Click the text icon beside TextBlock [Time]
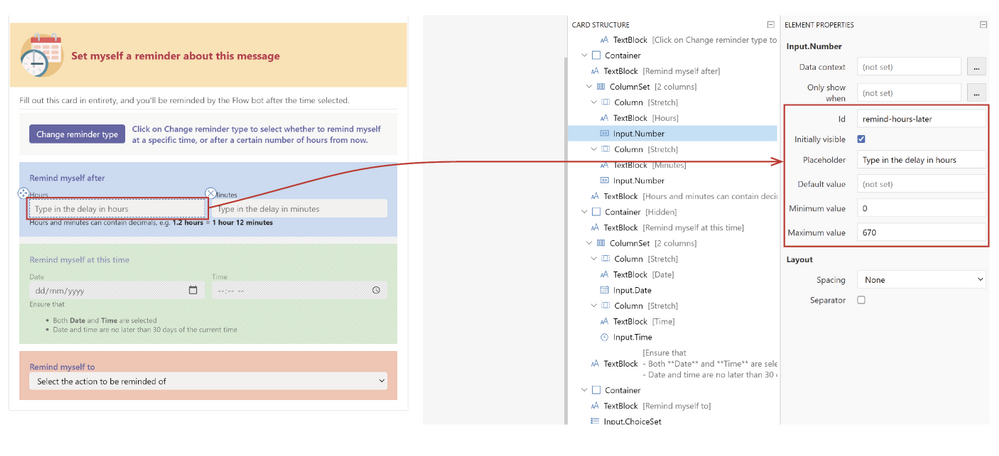Screen dimensions: 999x456 605,322
